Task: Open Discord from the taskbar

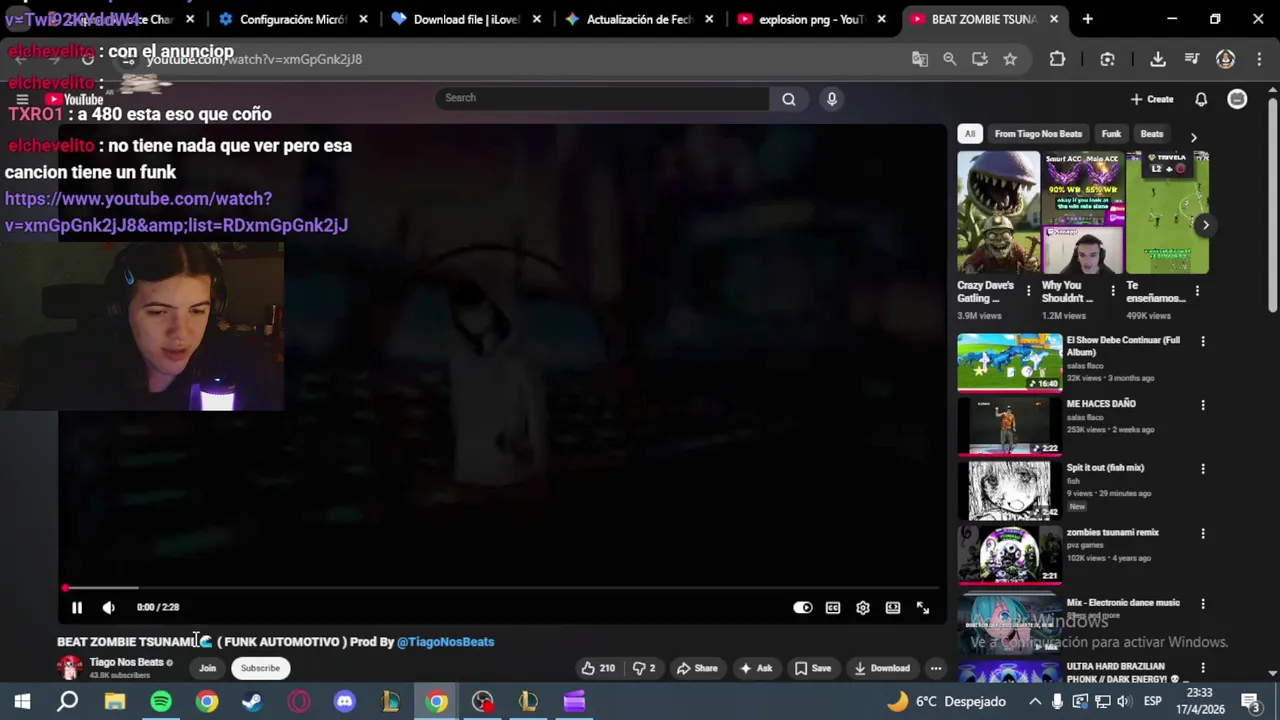Action: [x=345, y=702]
